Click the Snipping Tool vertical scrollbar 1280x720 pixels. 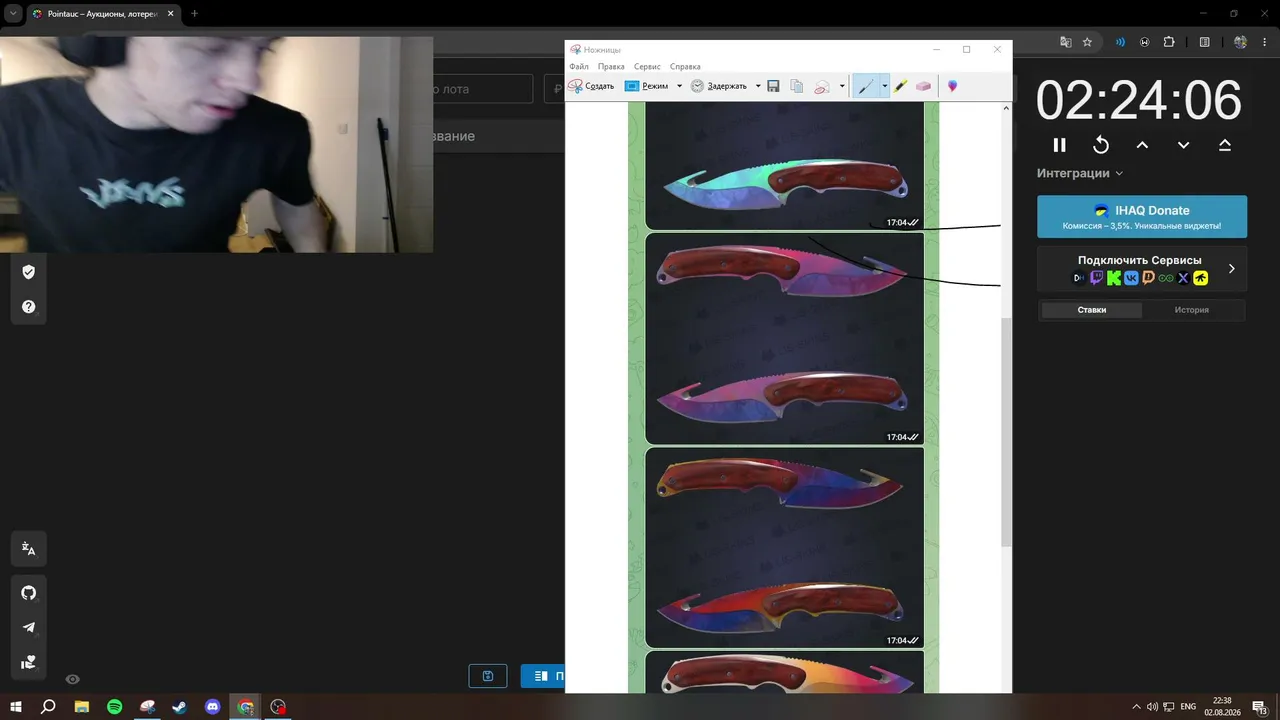[1006, 432]
